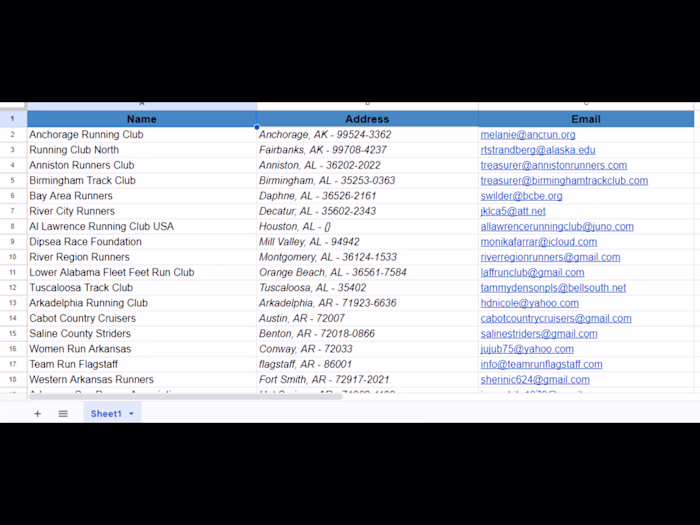Open the info@teamrunflagstaff.com link
The image size is (700, 525).
[x=542, y=364]
